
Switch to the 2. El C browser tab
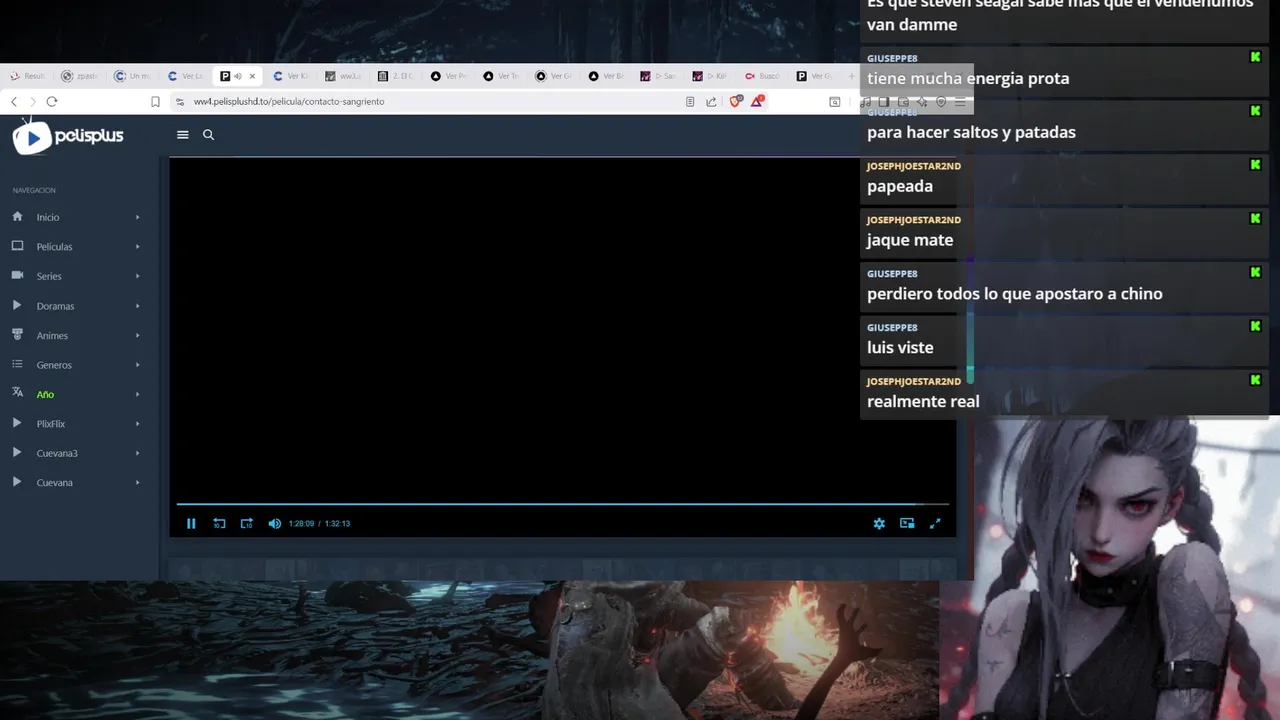(x=396, y=76)
